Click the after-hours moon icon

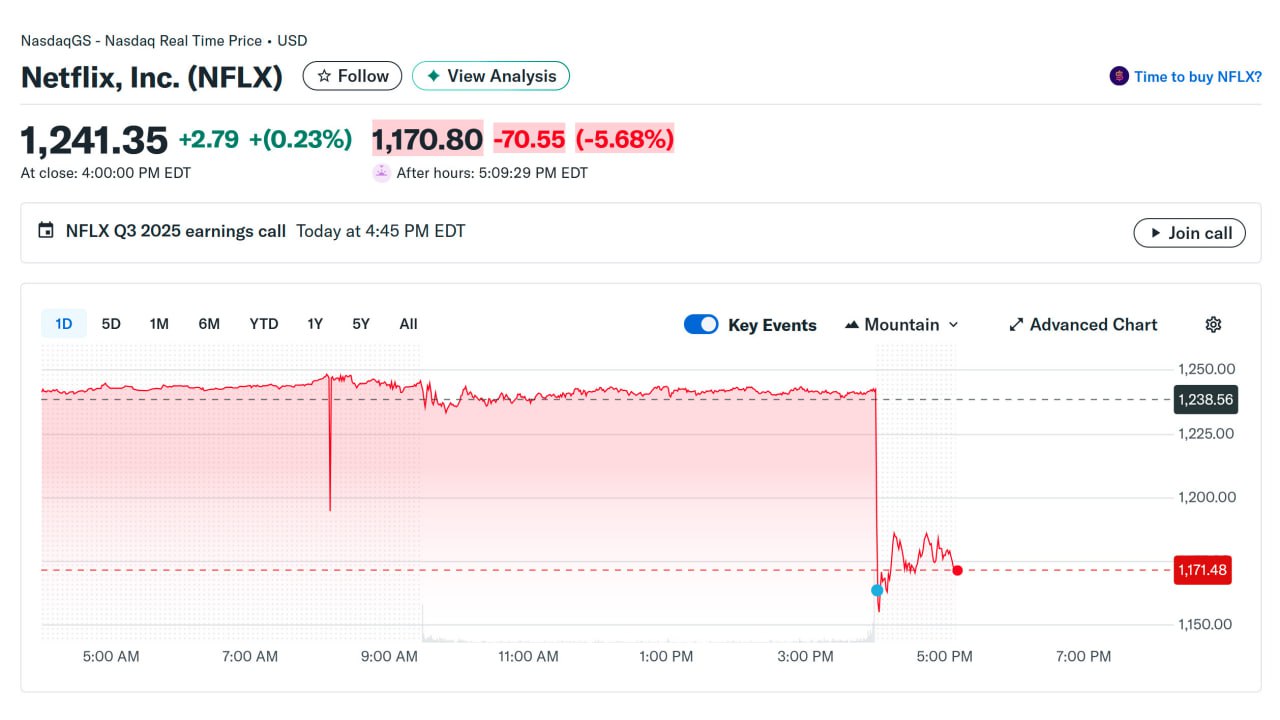tap(381, 172)
